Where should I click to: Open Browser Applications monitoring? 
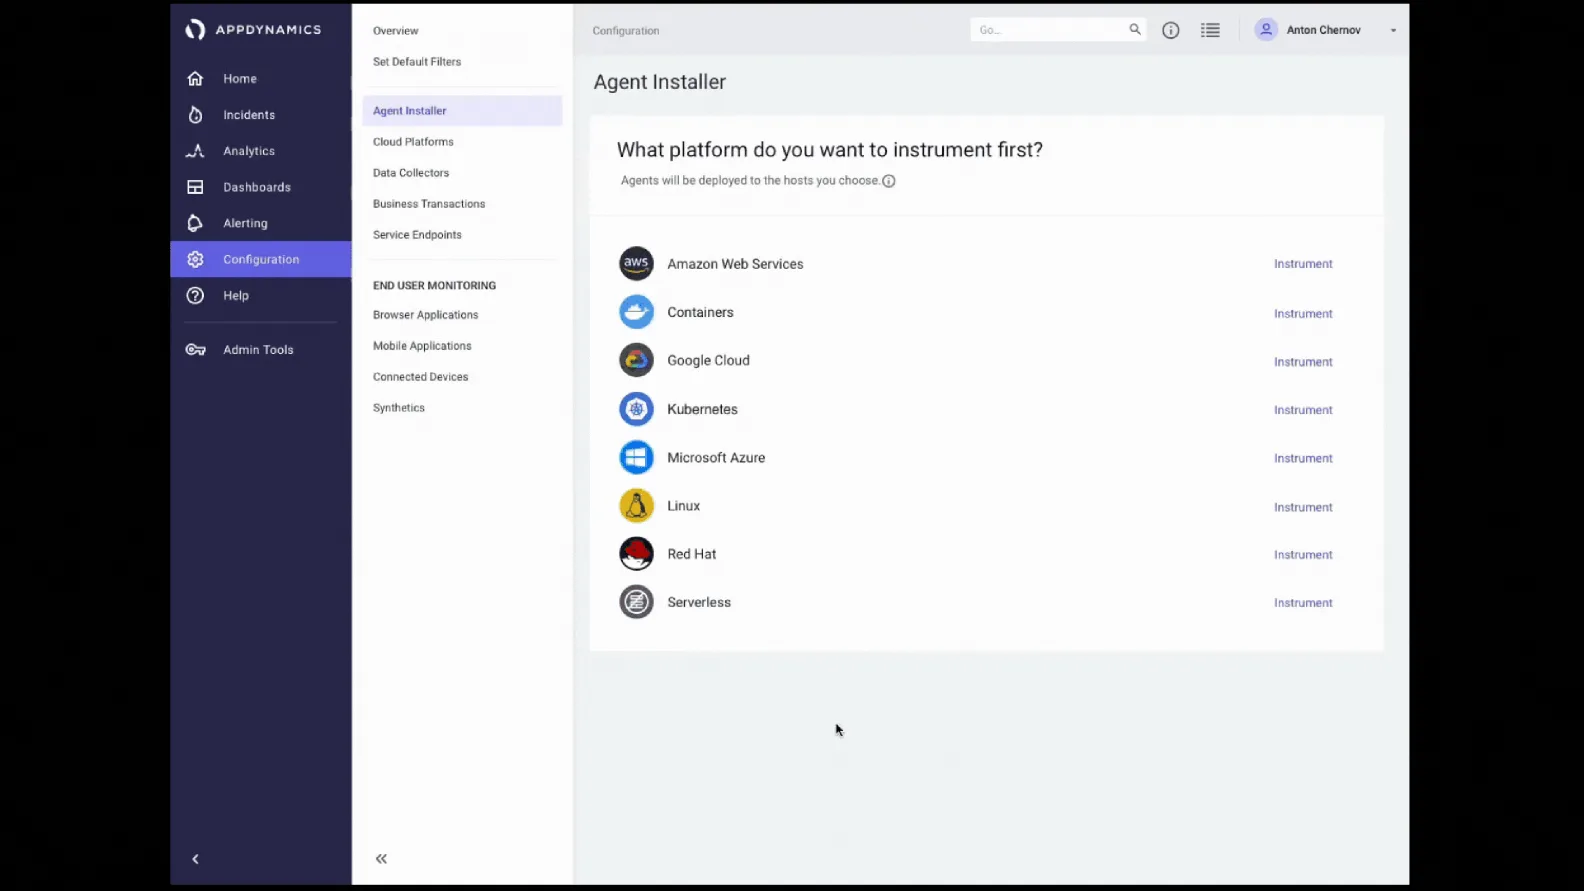point(426,315)
